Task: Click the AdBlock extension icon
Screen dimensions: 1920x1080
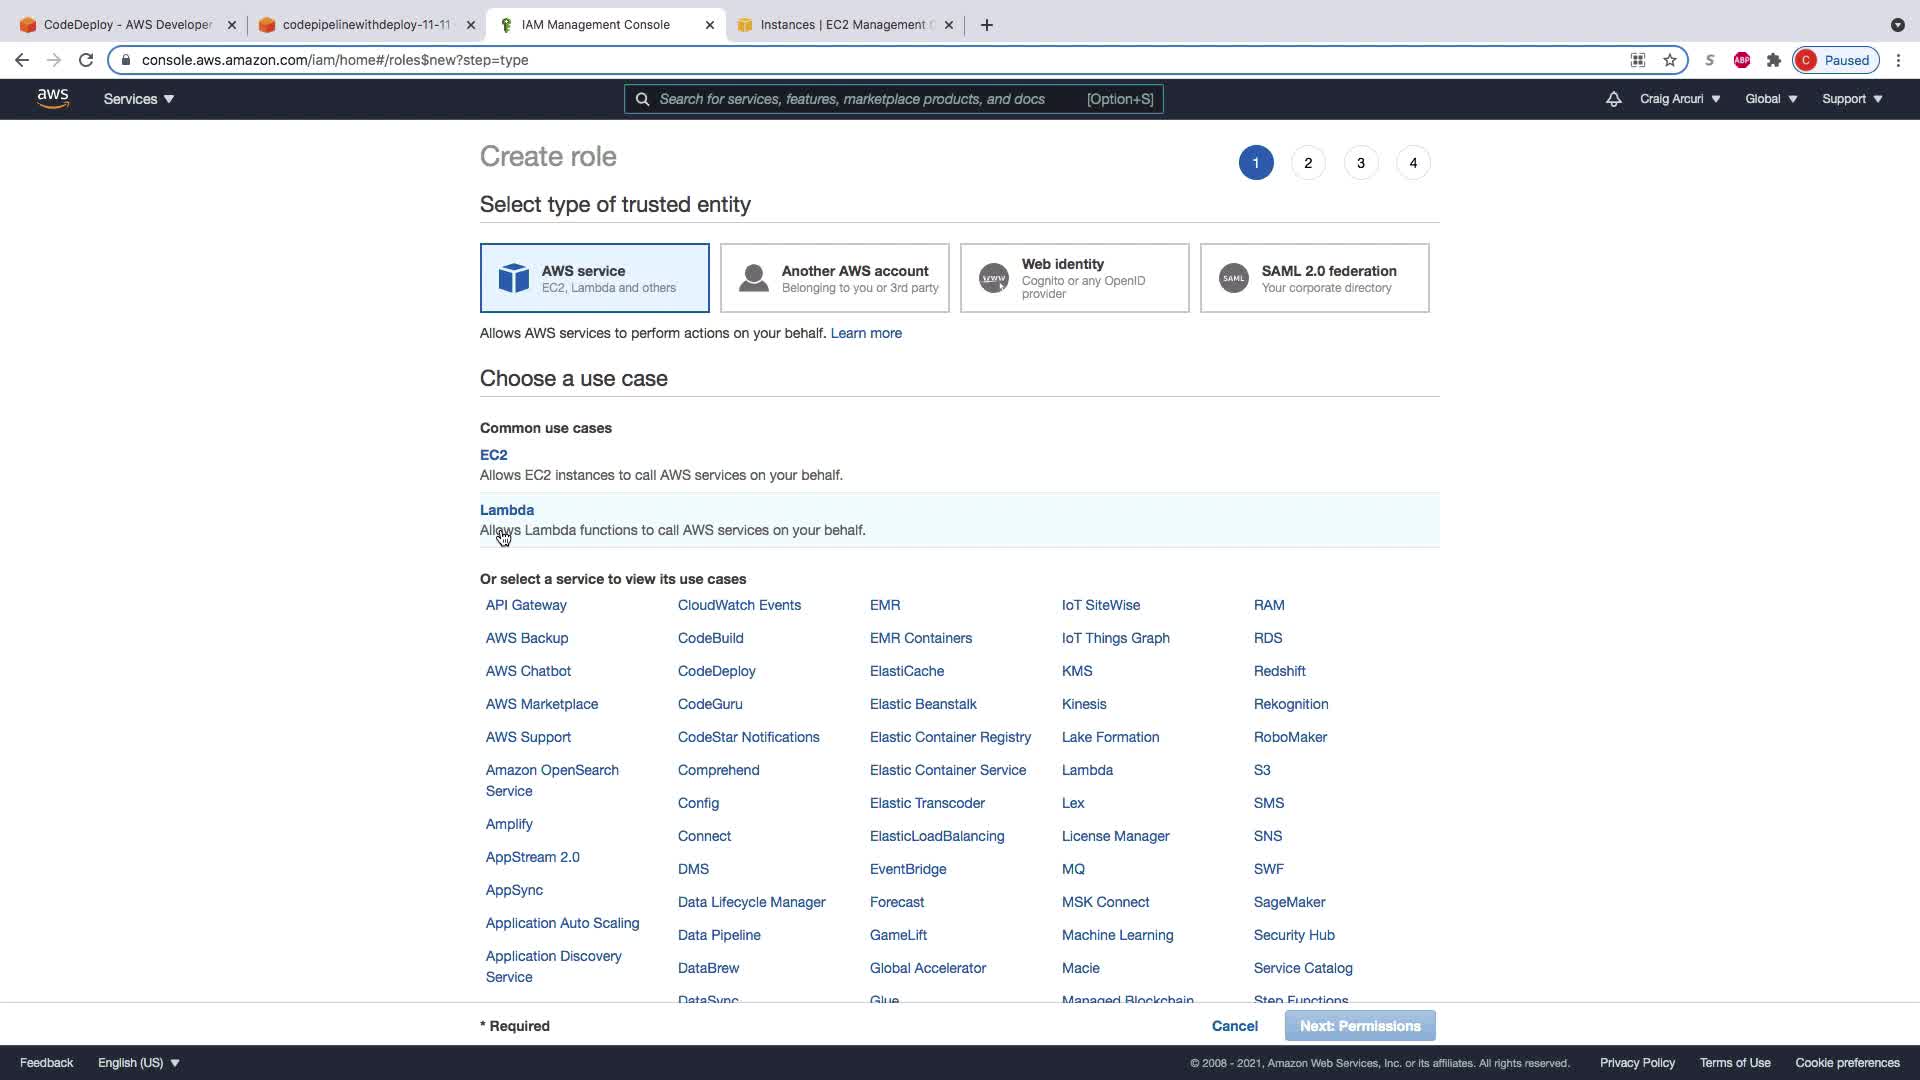Action: click(x=1742, y=60)
